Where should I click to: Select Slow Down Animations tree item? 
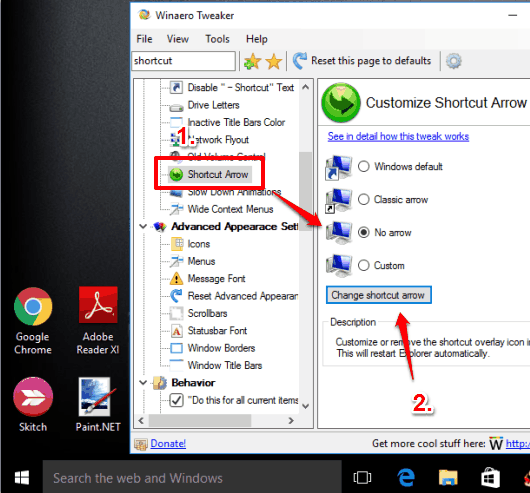[234, 192]
